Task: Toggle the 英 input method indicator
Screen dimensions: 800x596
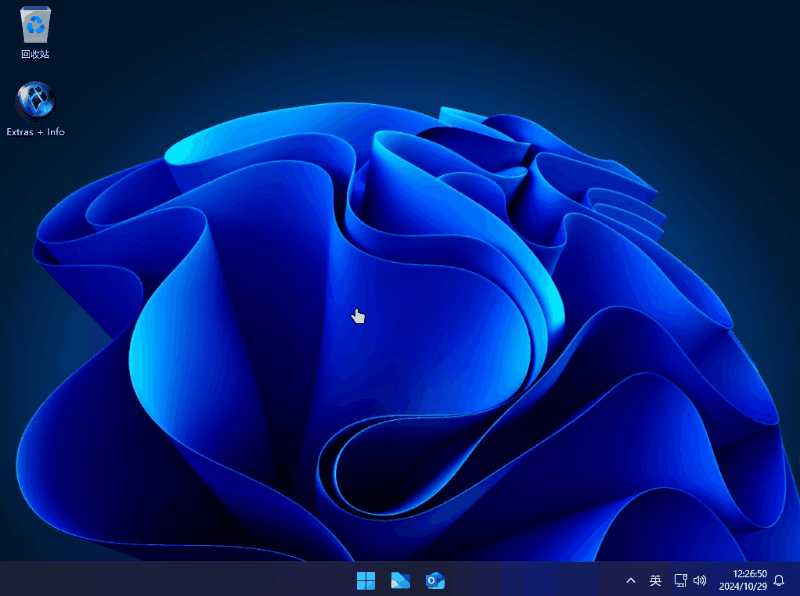Action: pos(656,580)
